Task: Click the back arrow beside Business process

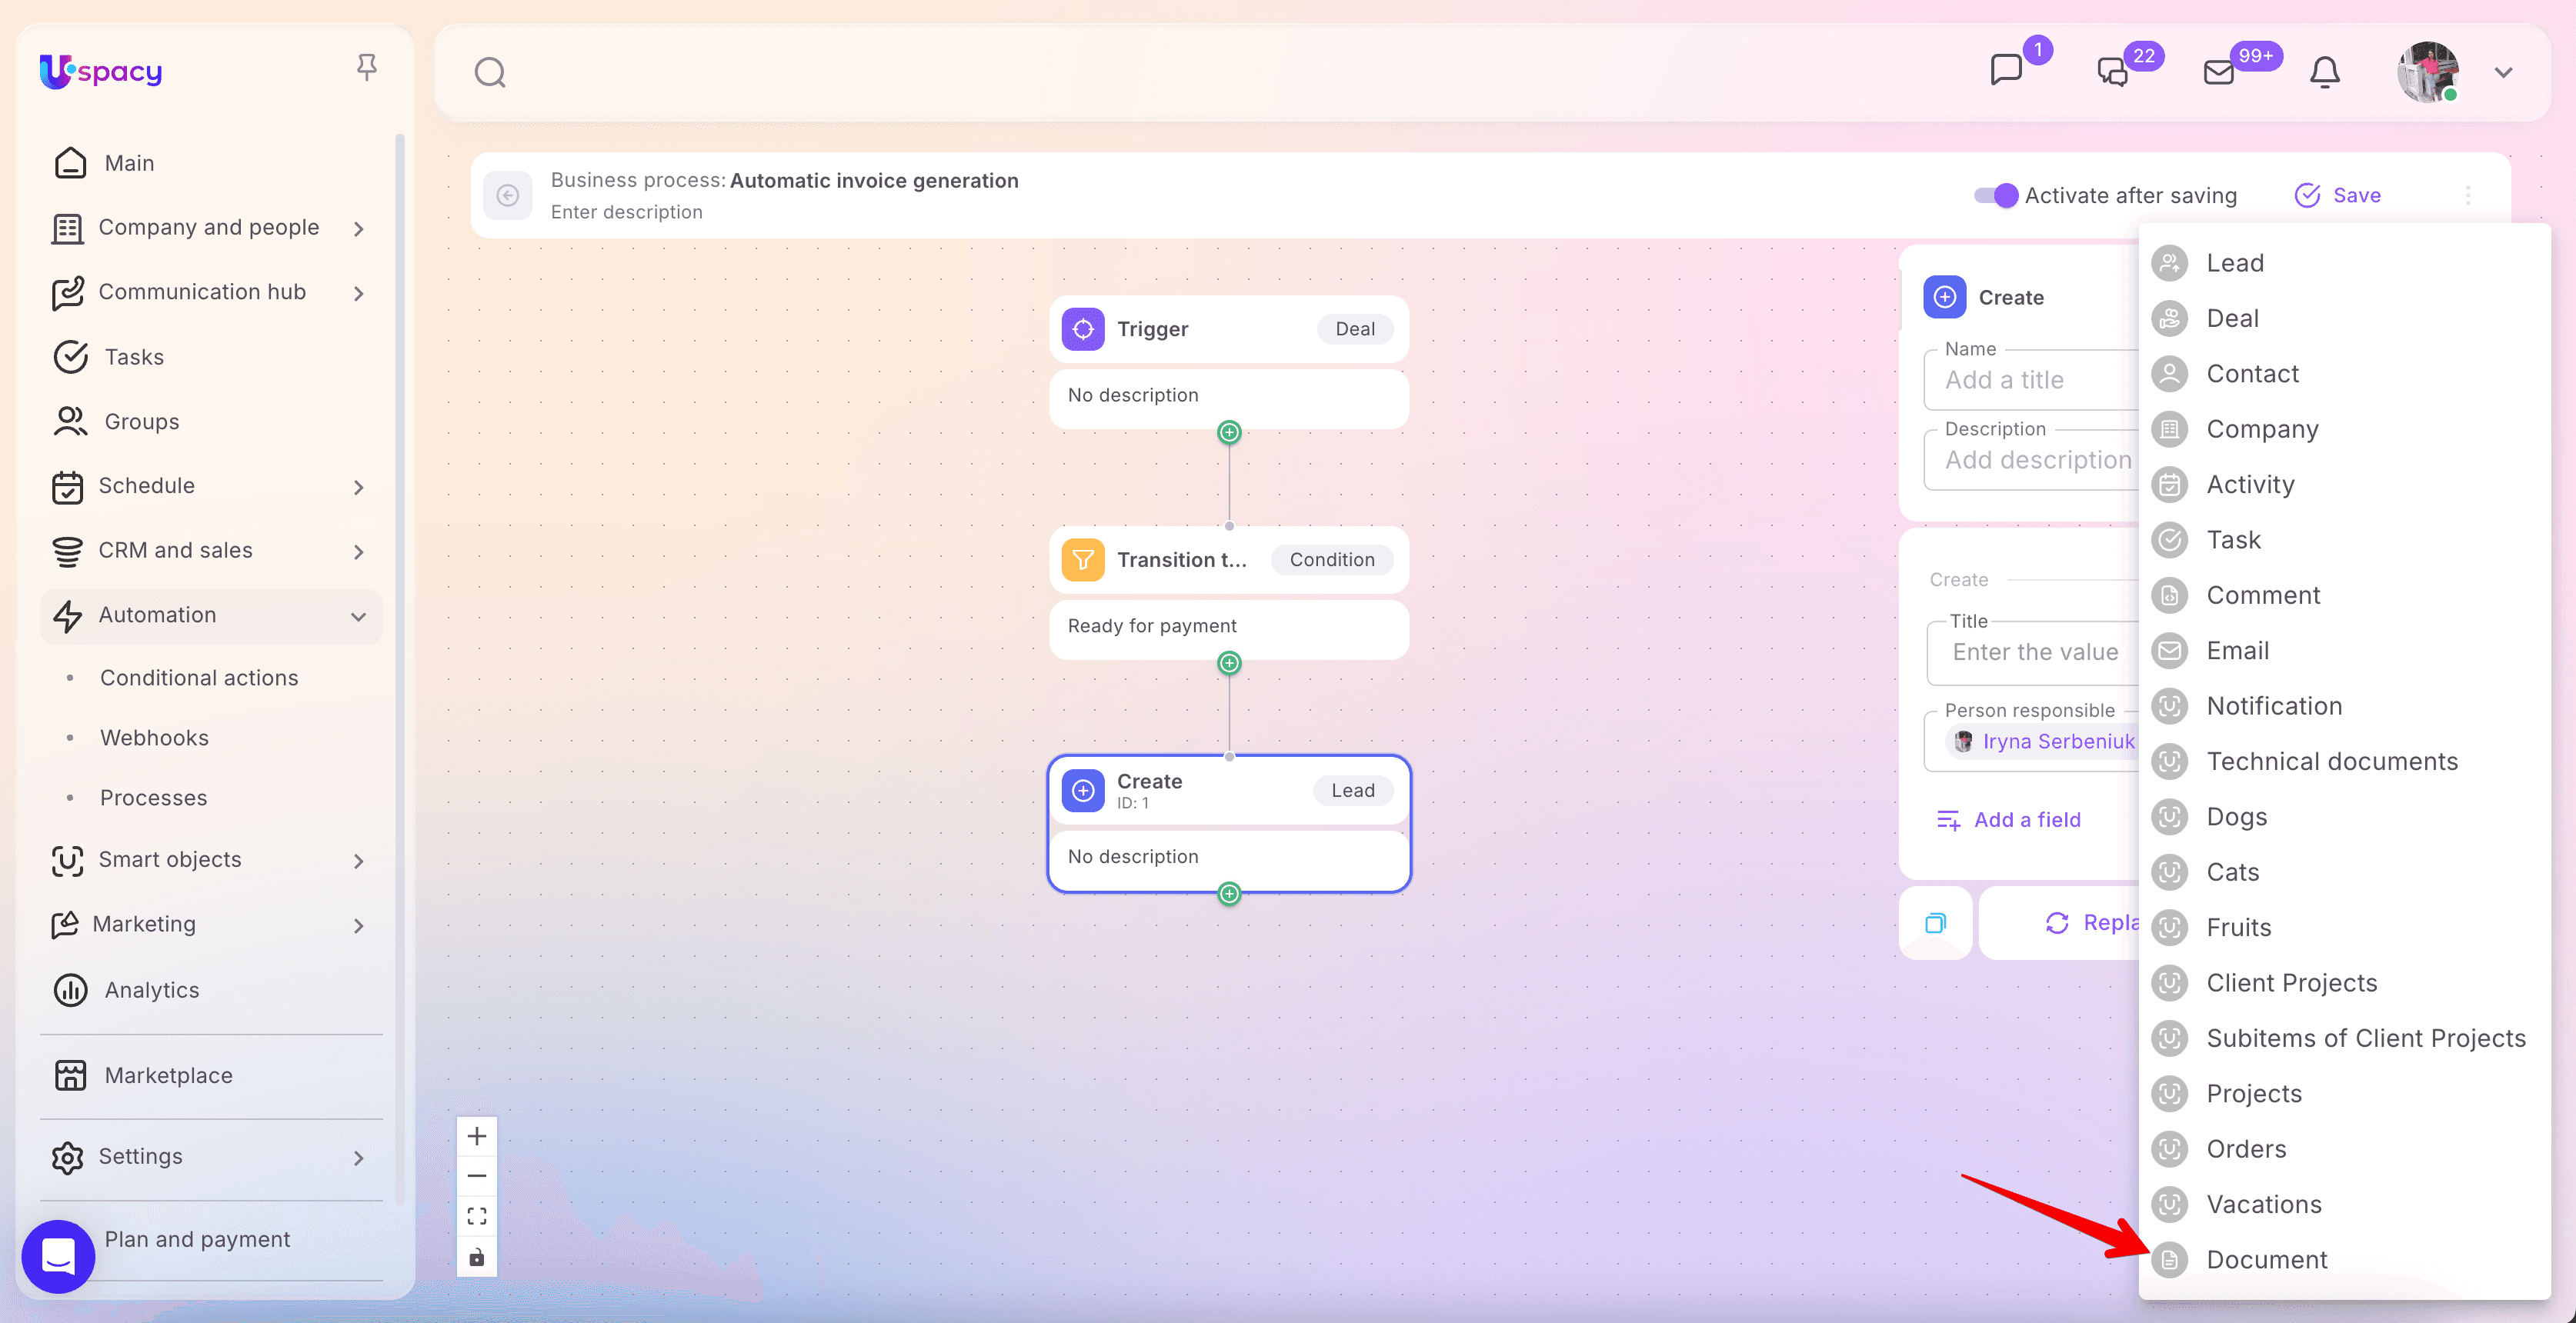Action: pyautogui.click(x=508, y=195)
